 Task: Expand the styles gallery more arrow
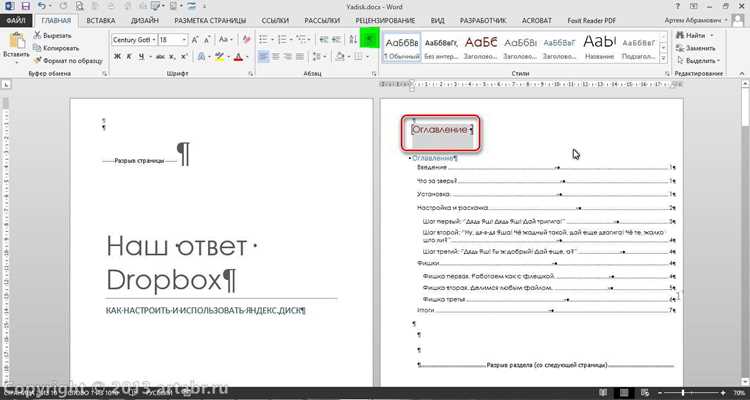point(663,58)
